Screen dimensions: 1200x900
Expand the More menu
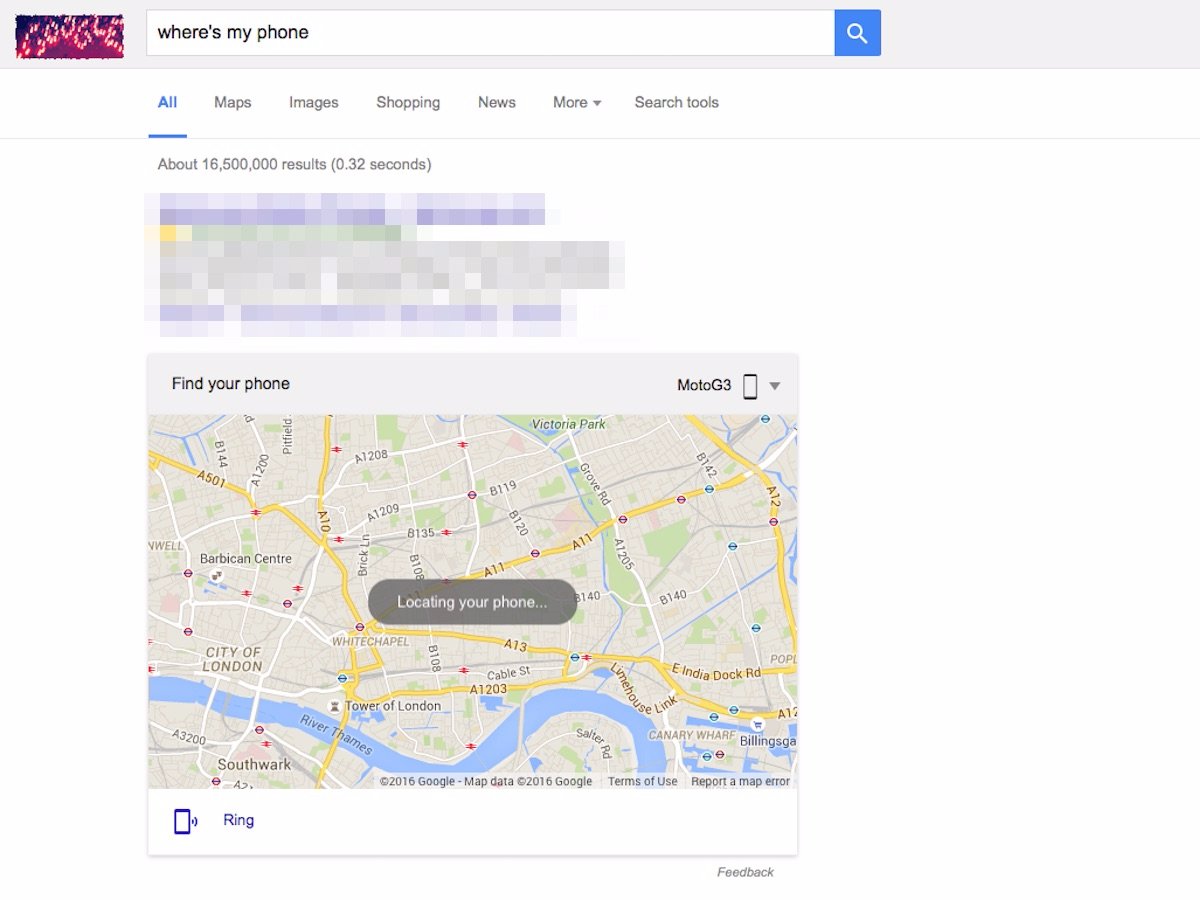[x=577, y=102]
